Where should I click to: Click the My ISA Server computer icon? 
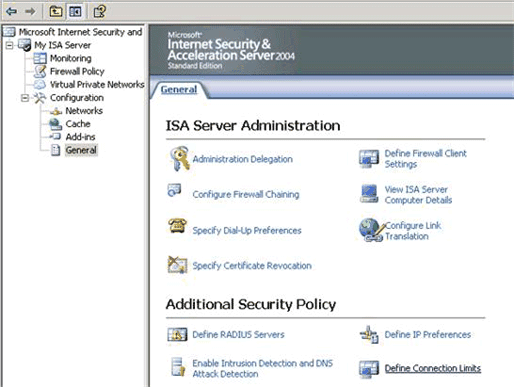25,45
